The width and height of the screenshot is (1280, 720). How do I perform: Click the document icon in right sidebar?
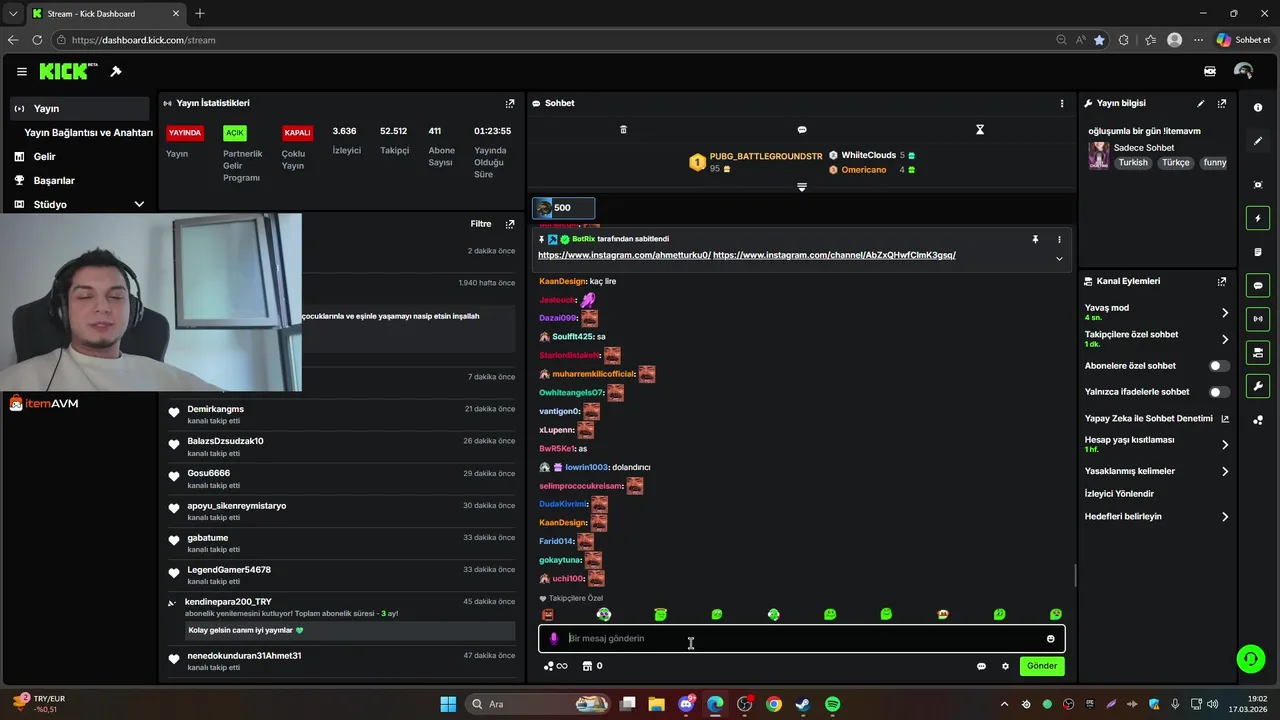1258,252
